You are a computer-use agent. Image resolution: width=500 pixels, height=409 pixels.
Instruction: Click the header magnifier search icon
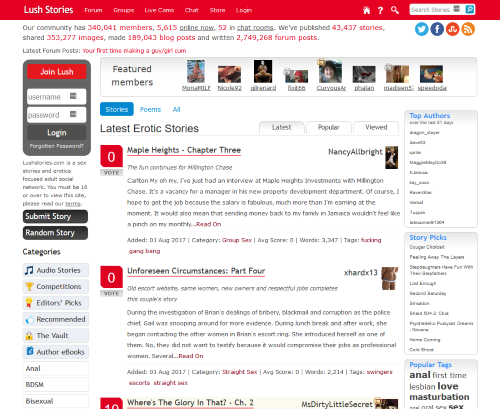point(395,10)
